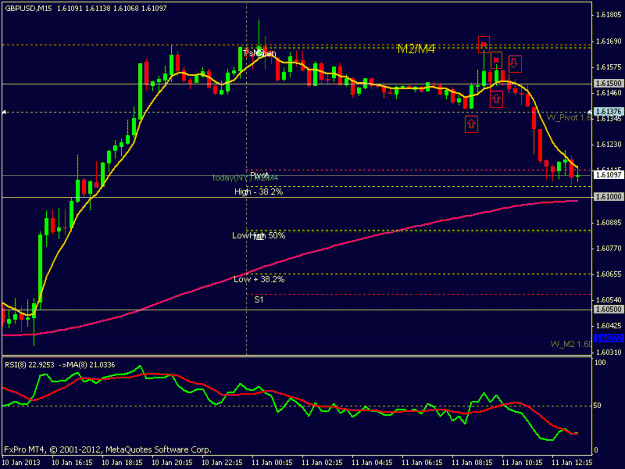Click the '11 Jan 08:15' time axis label
Image resolution: width=625 pixels, height=469 pixels.
472,463
